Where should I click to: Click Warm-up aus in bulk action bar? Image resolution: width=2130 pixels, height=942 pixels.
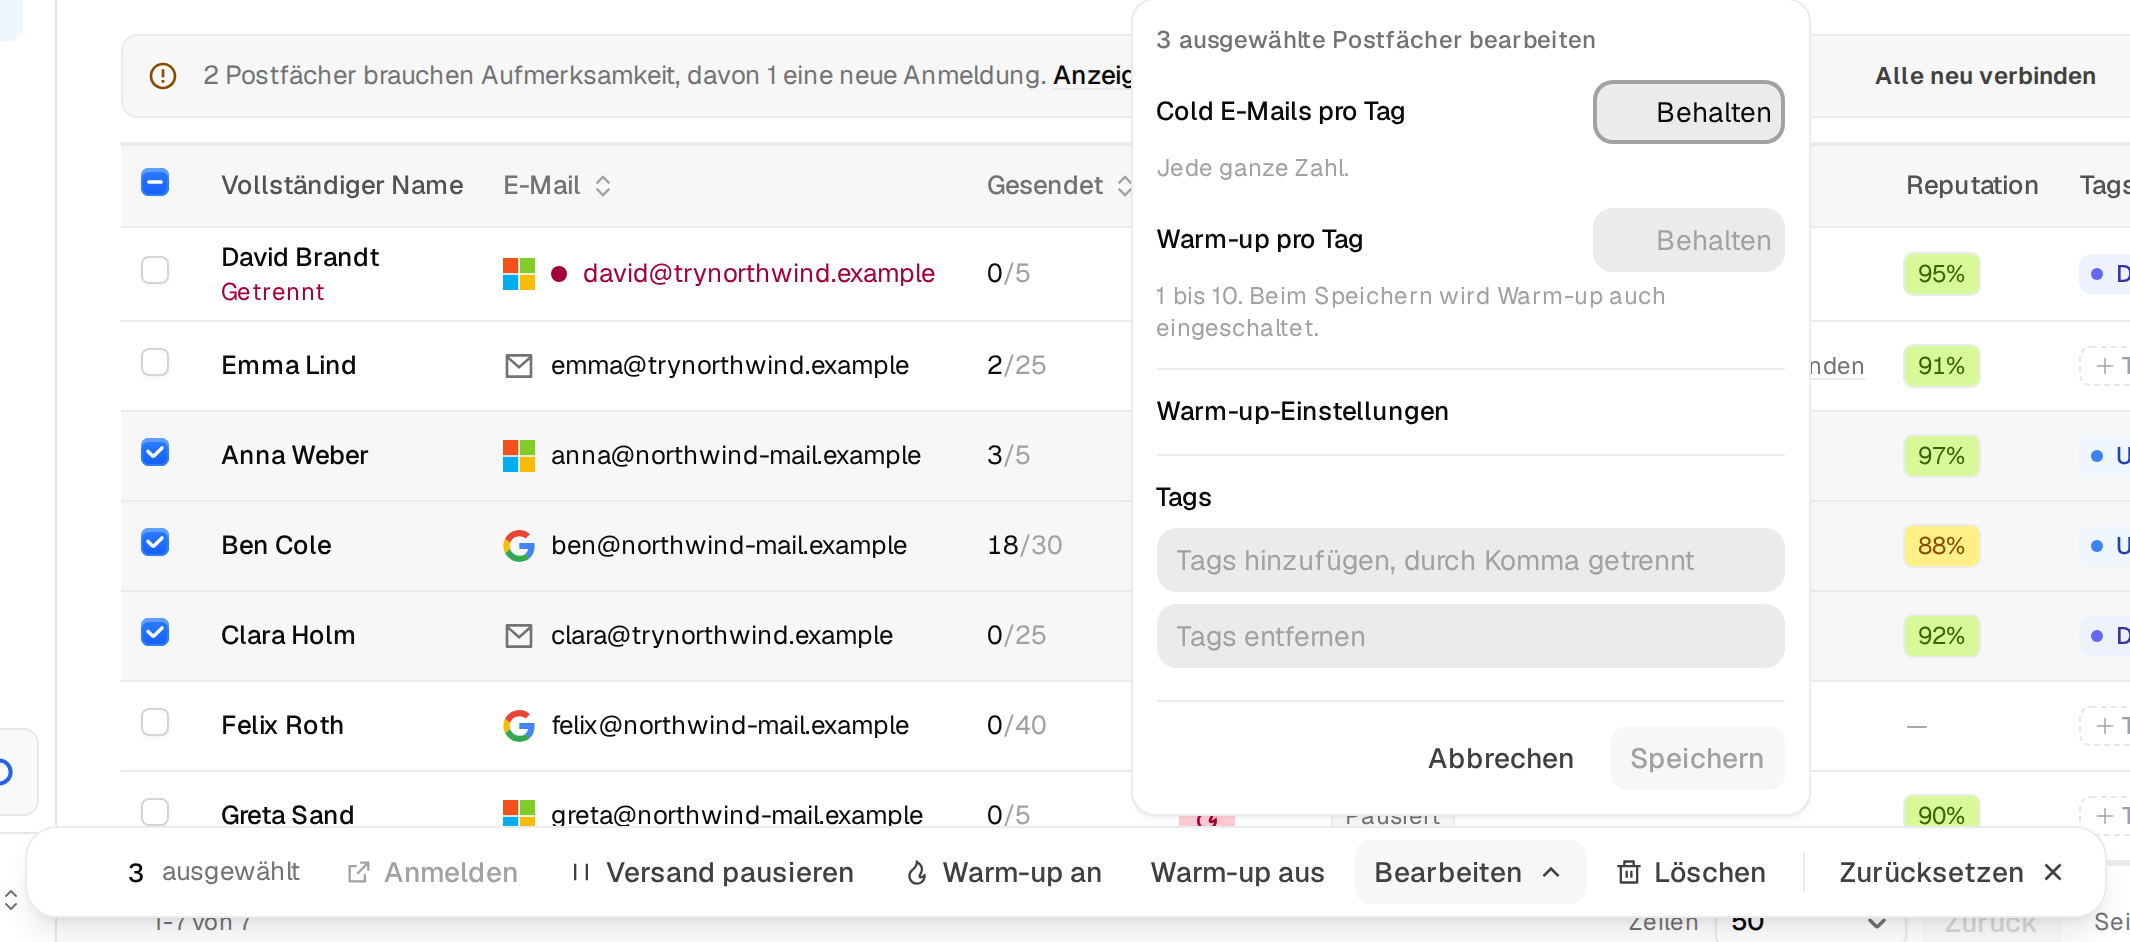[1237, 873]
